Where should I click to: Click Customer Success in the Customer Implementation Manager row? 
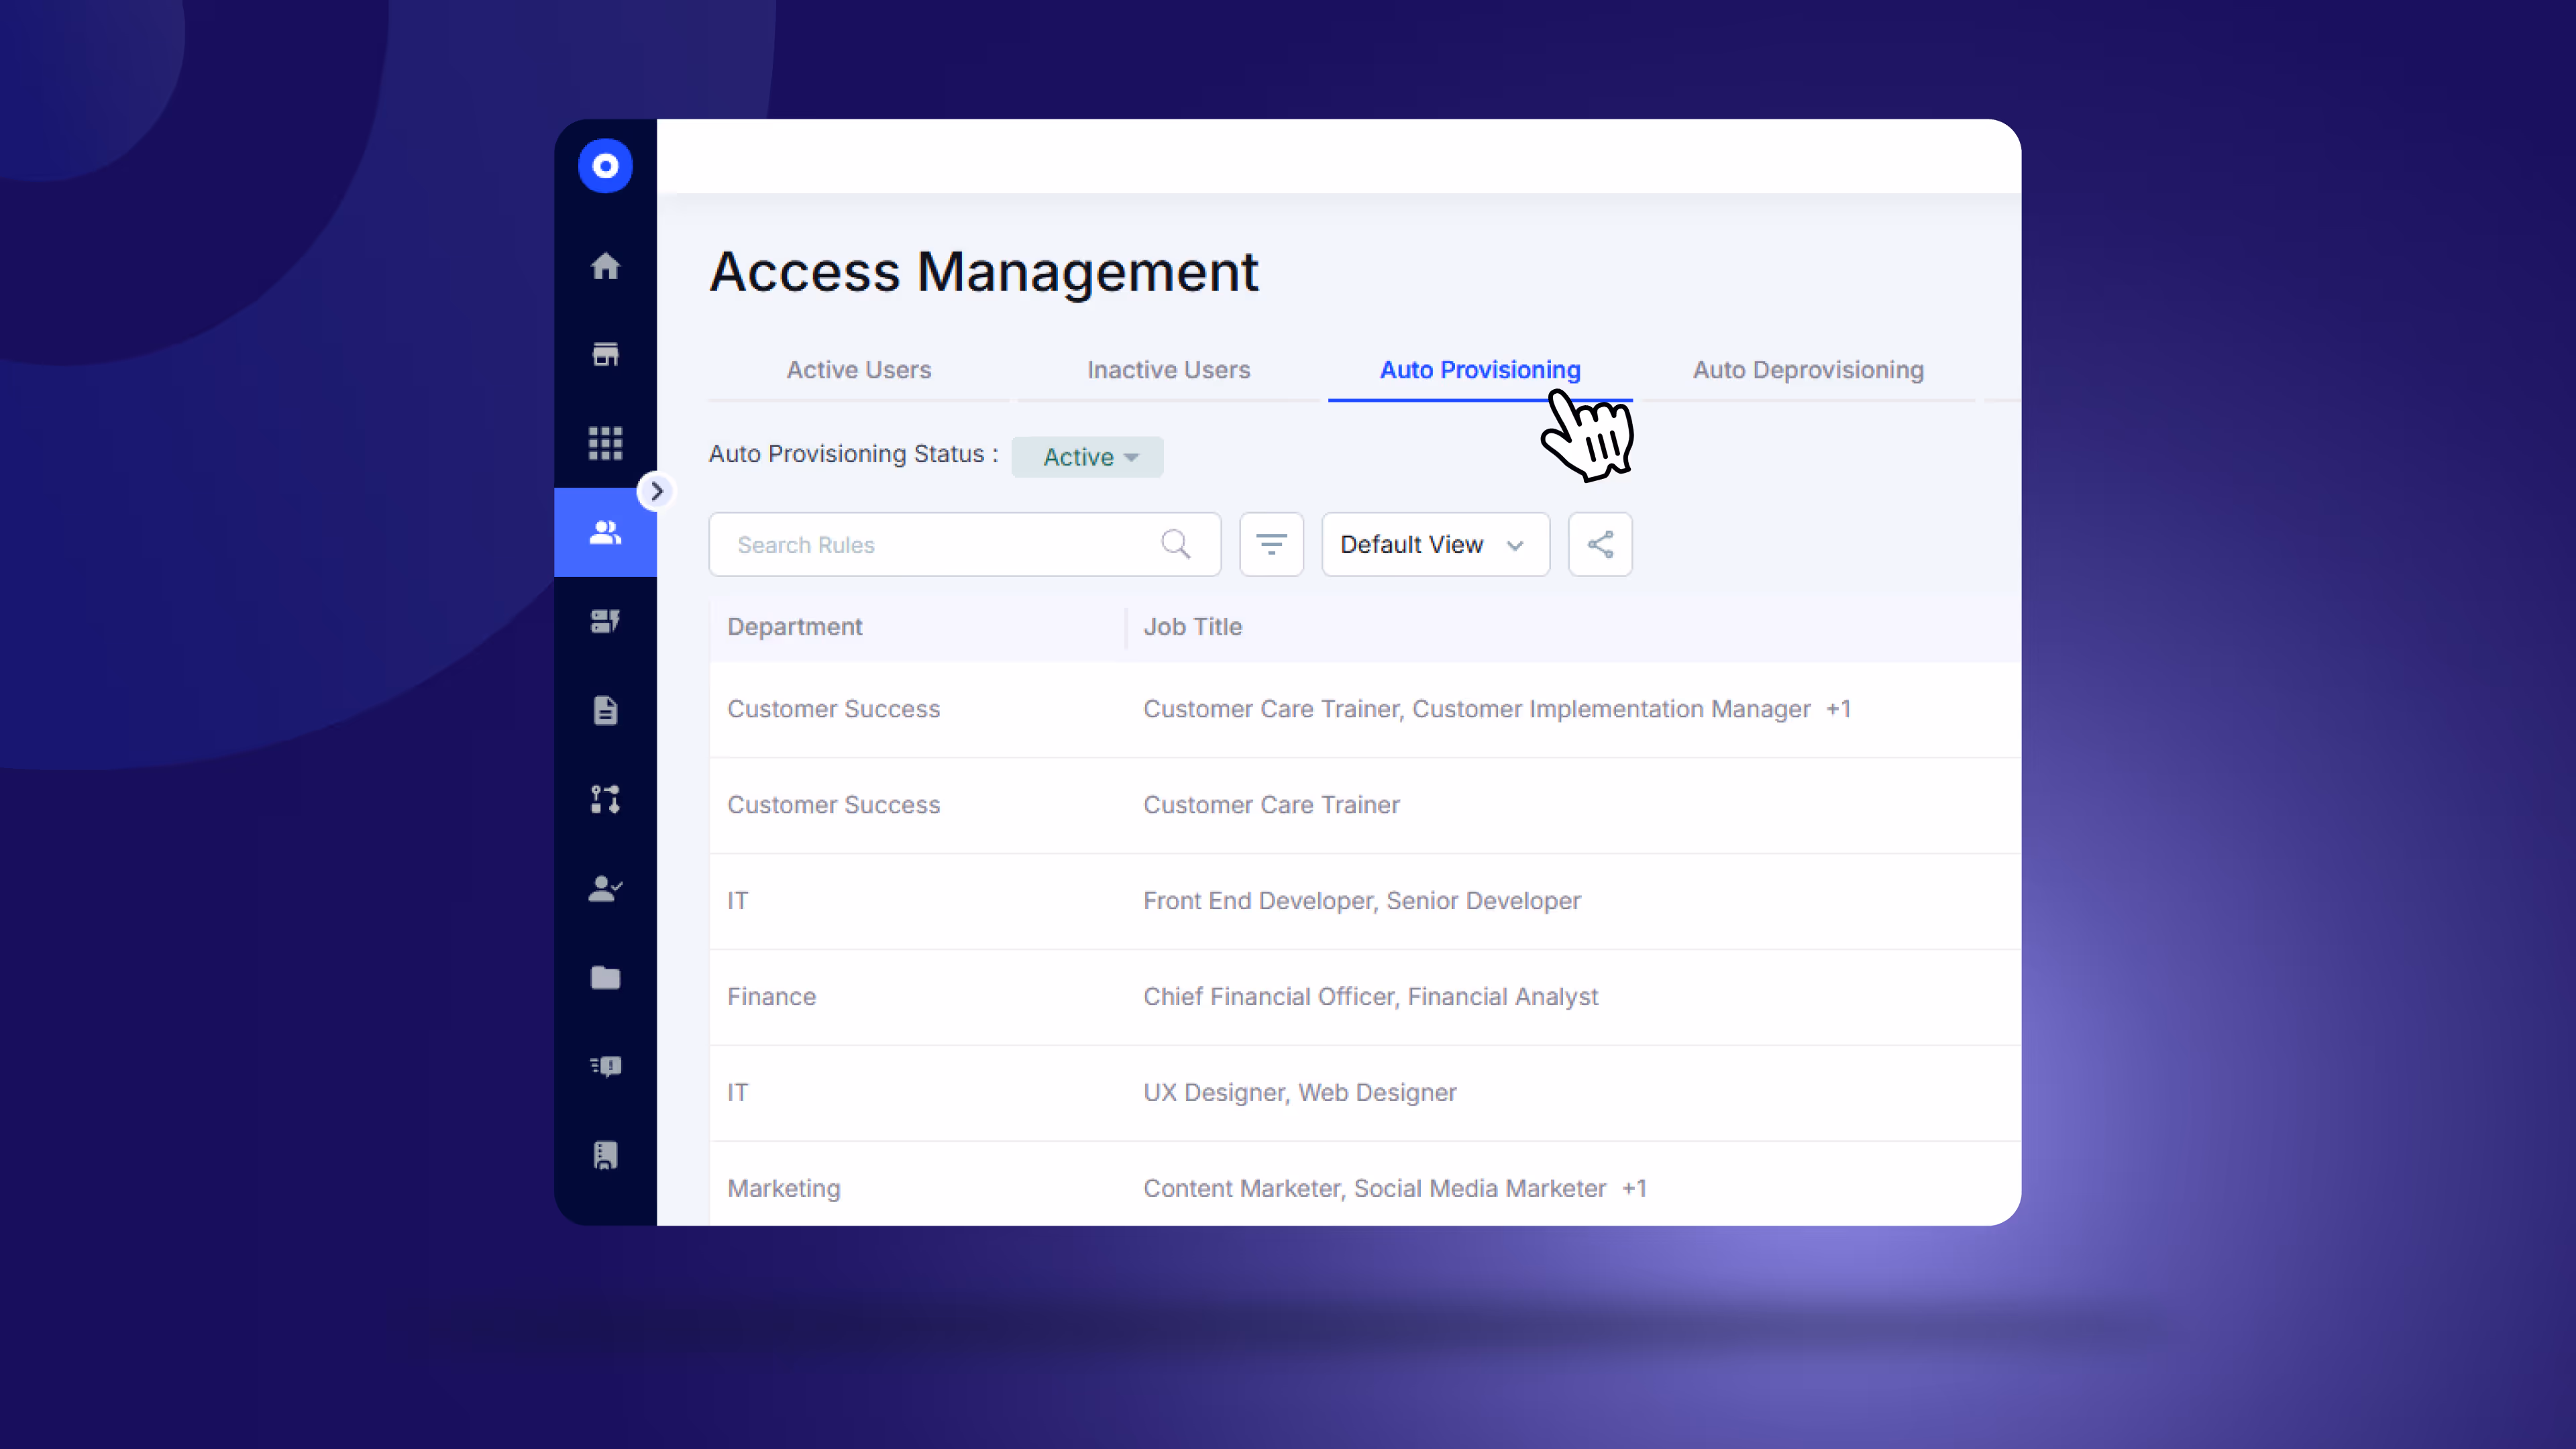click(x=833, y=709)
